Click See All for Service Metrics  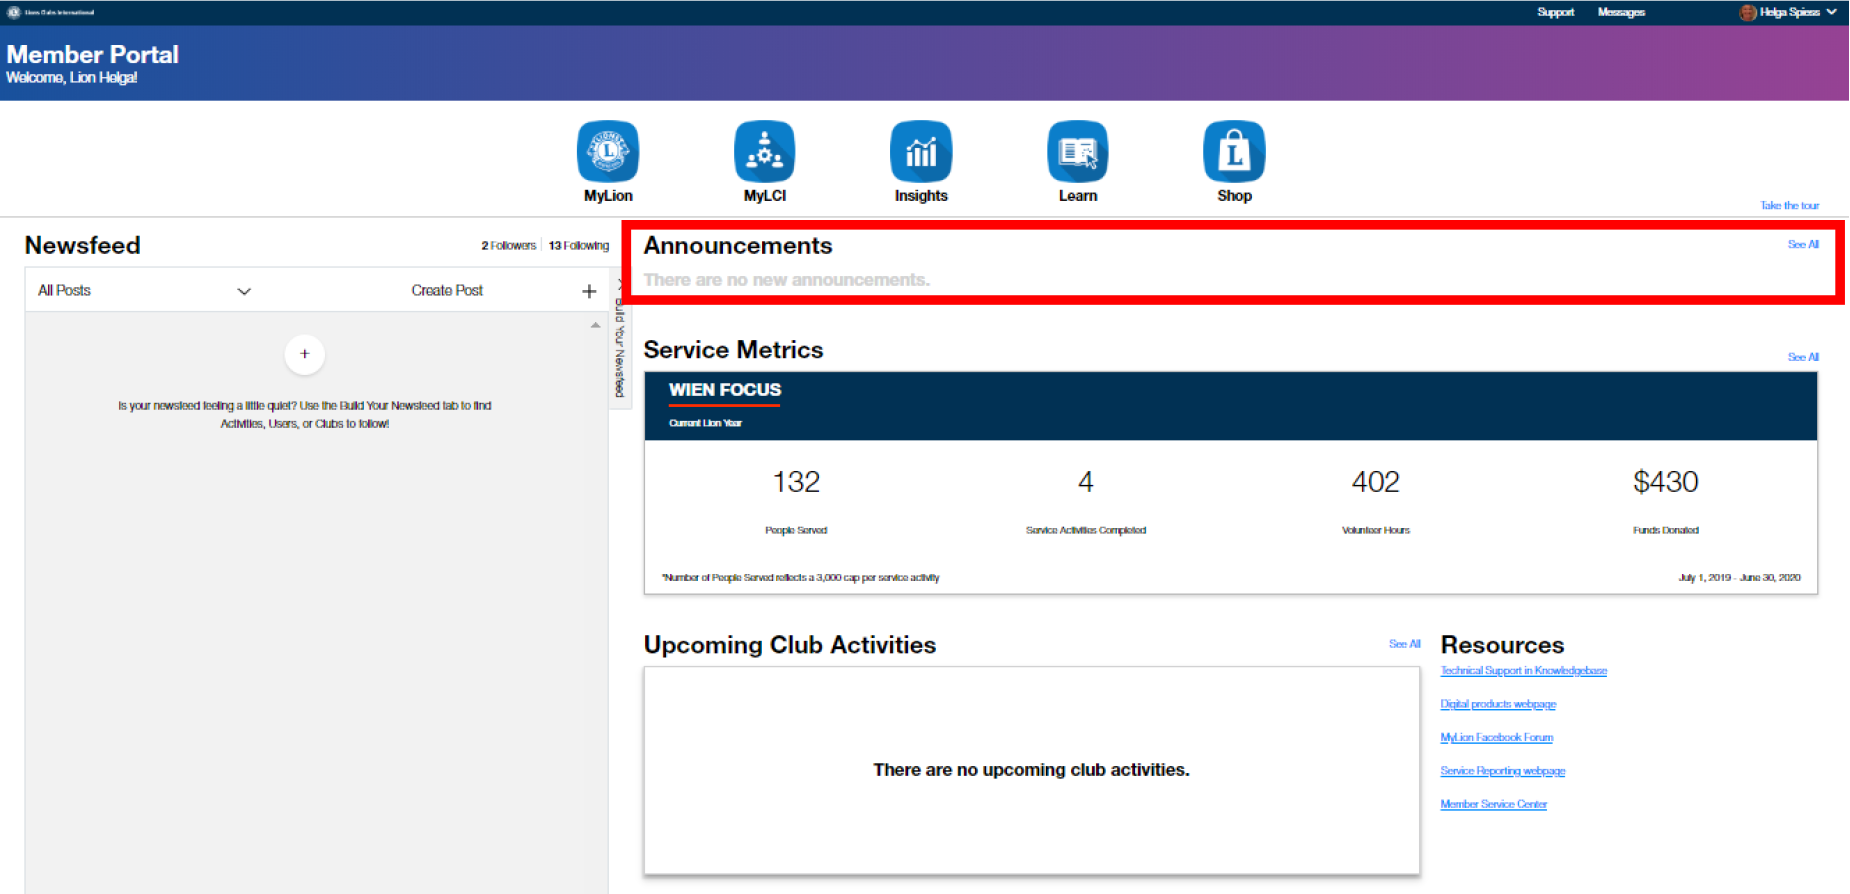pos(1803,357)
